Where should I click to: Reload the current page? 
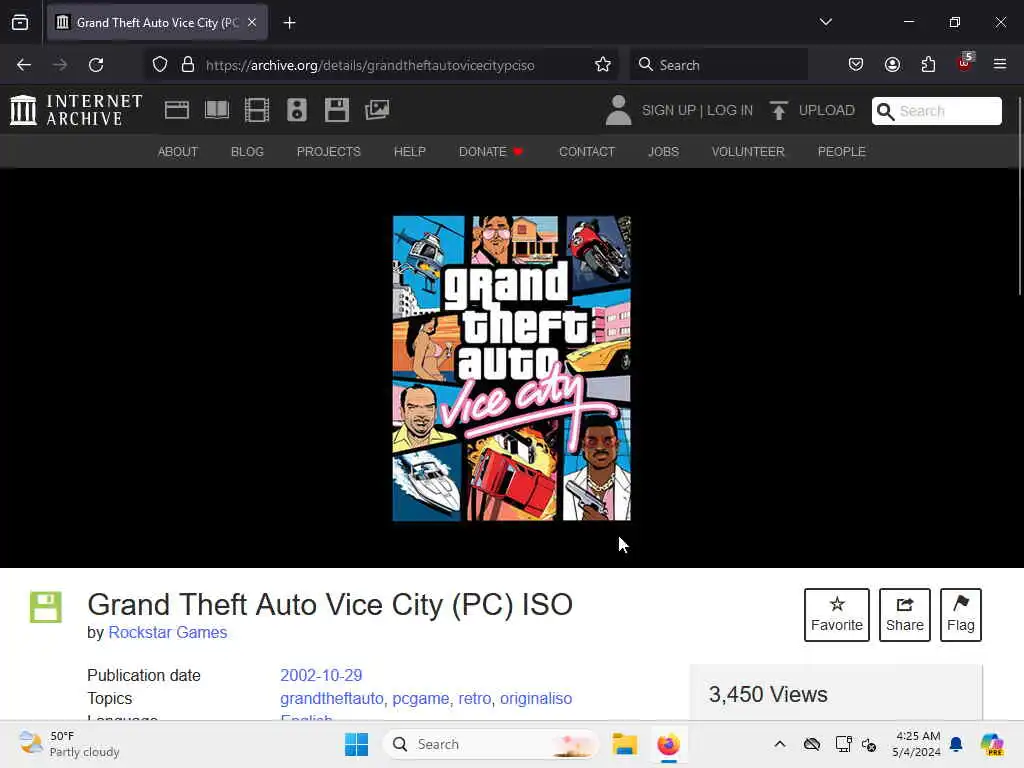pyautogui.click(x=96, y=65)
